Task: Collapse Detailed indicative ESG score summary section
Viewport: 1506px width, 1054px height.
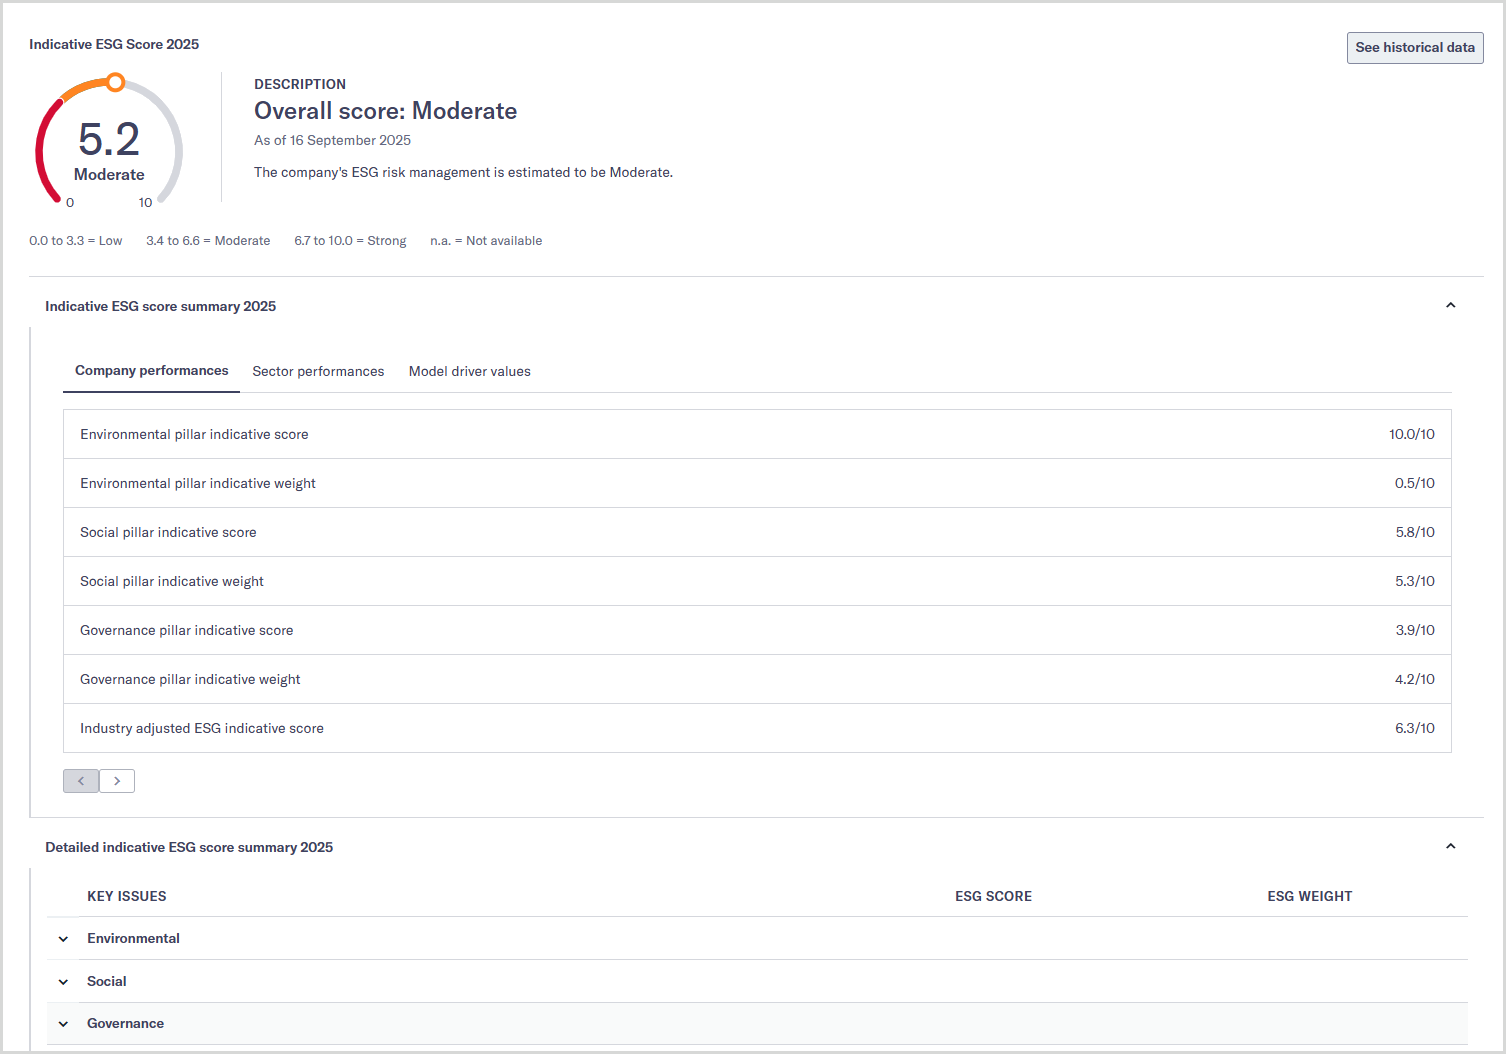Action: tap(1450, 847)
